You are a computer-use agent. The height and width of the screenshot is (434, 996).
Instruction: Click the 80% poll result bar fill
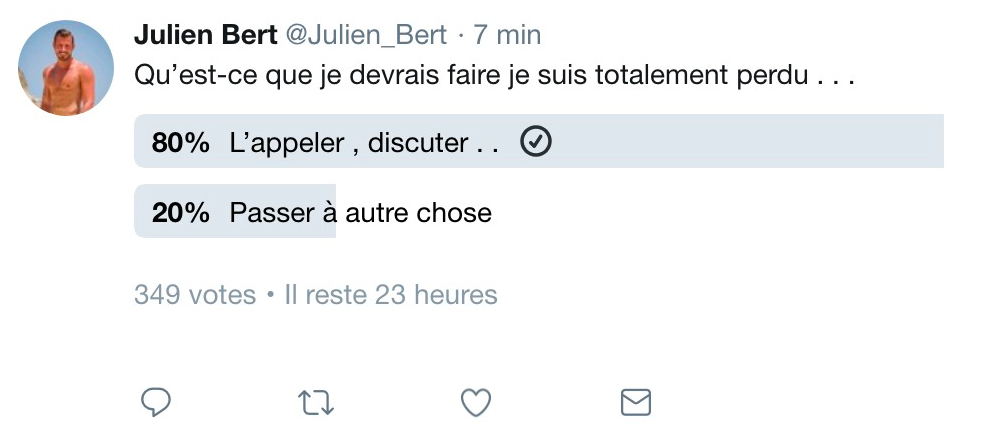(539, 141)
